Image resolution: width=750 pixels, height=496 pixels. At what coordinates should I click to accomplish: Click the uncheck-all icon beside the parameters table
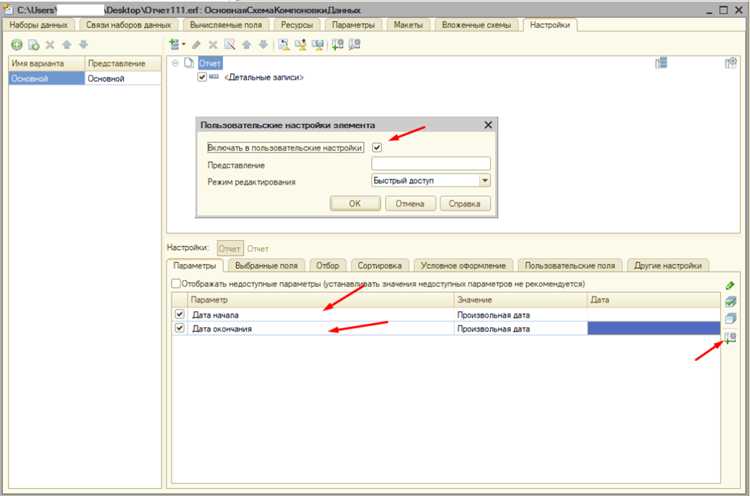tap(730, 318)
